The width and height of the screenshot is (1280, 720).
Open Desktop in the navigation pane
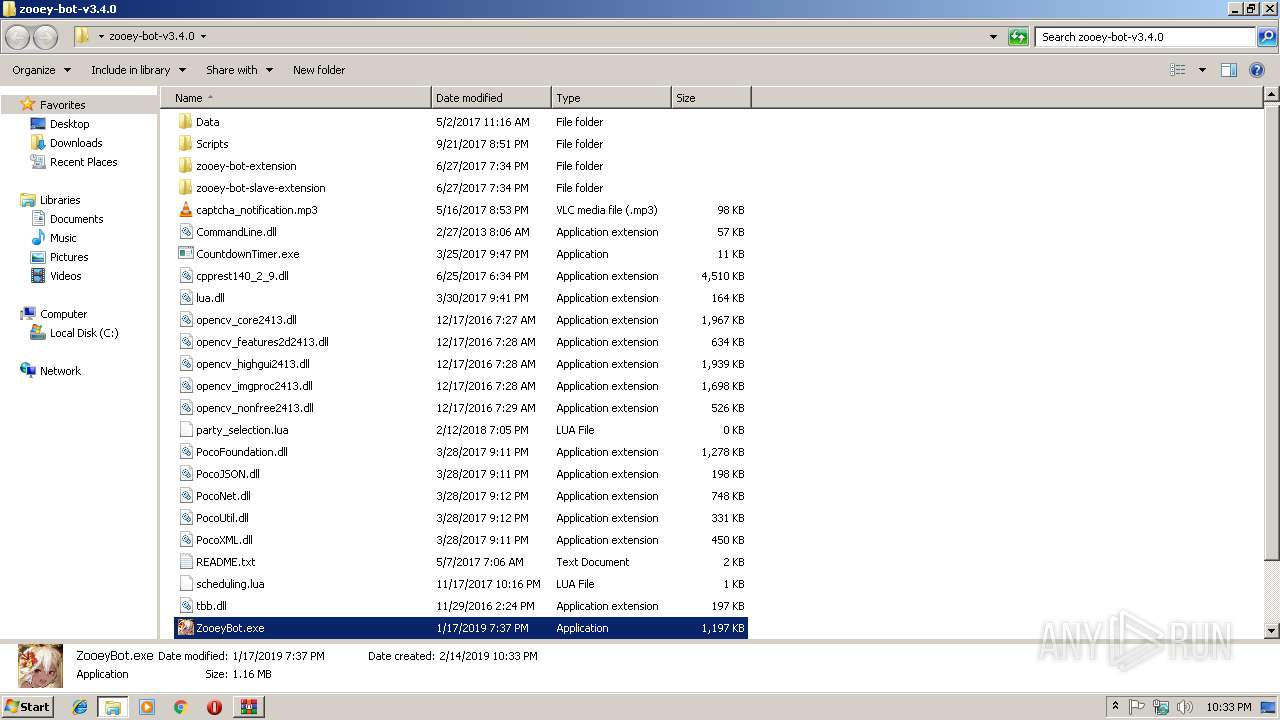[x=69, y=124]
